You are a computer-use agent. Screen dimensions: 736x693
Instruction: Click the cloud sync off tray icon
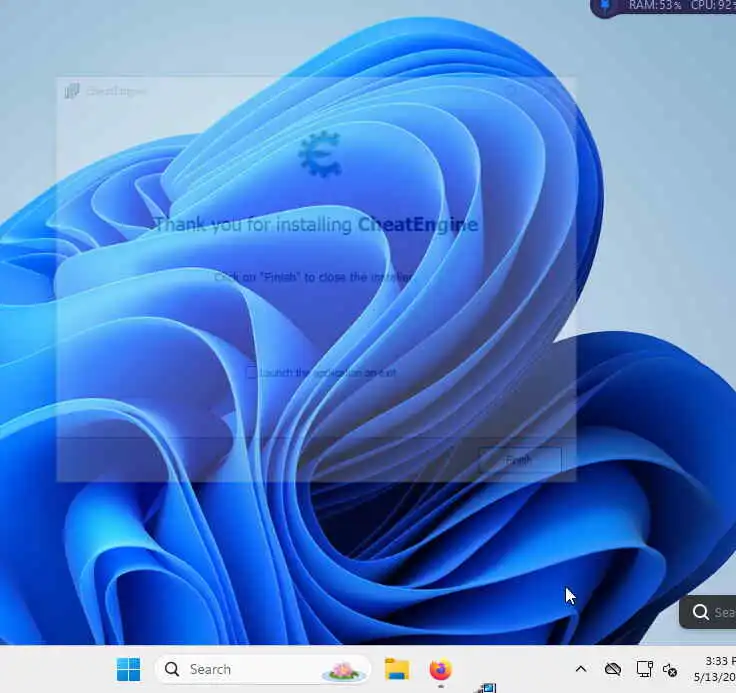click(613, 669)
